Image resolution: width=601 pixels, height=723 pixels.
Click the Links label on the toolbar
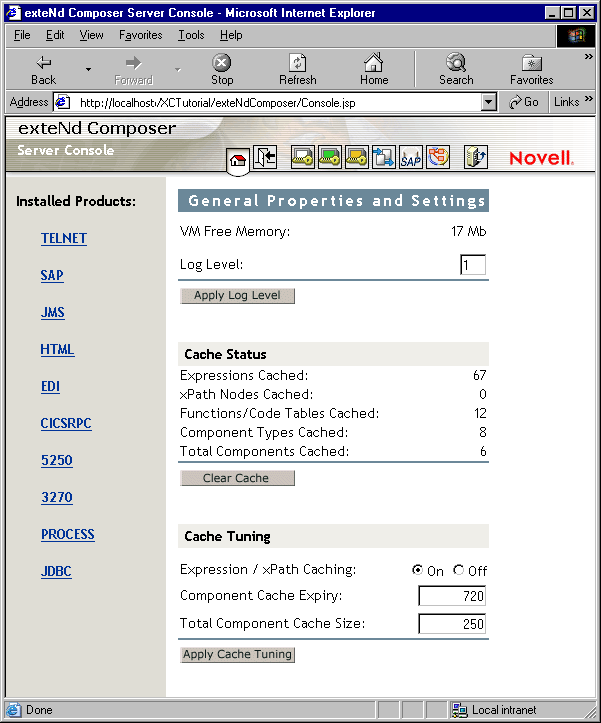[x=566, y=102]
